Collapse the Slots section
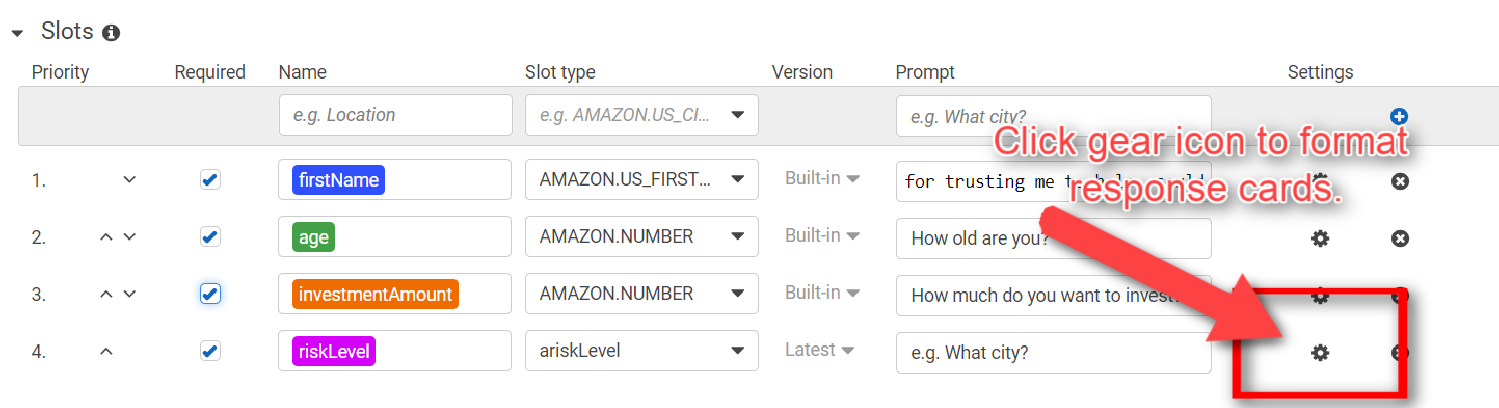The height and width of the screenshot is (408, 1499). [17, 33]
